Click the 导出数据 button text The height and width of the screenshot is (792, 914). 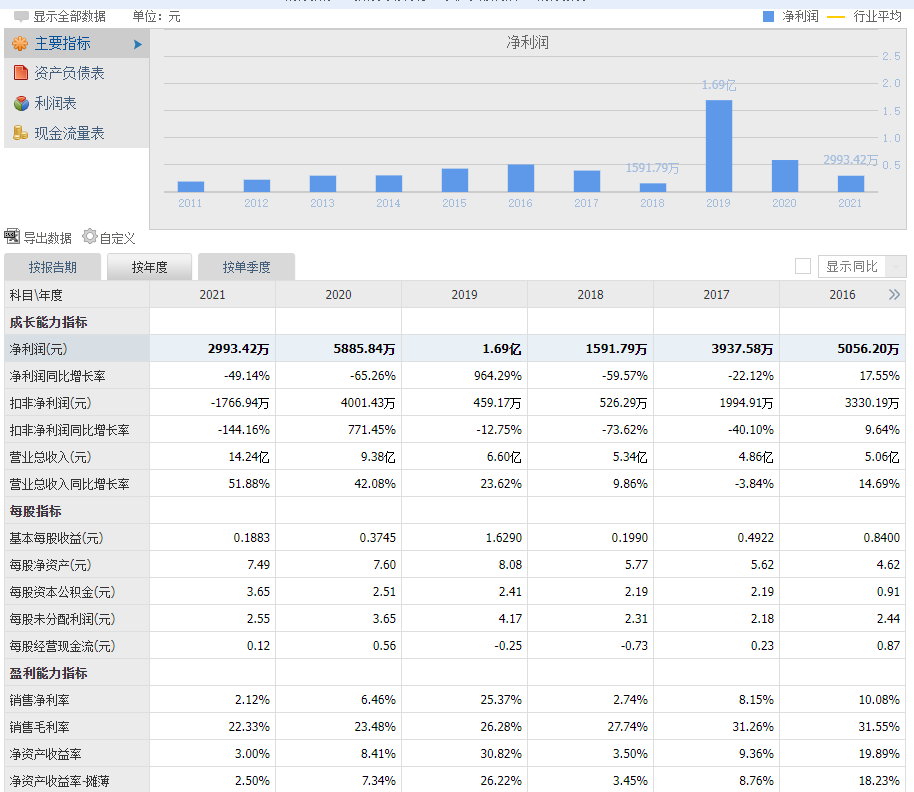tap(47, 238)
